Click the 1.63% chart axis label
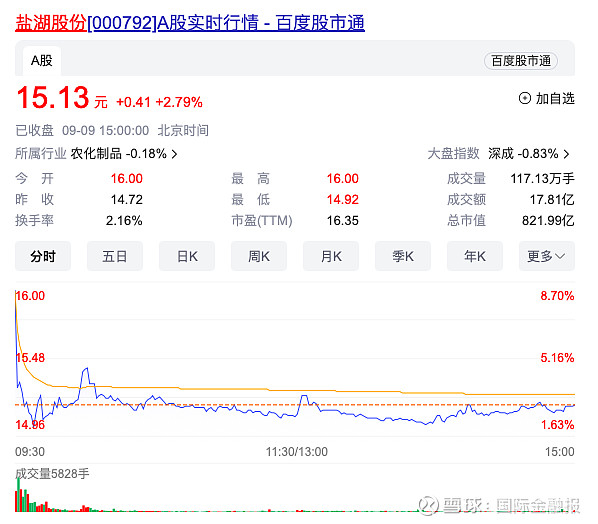The height and width of the screenshot is (524, 598). pyautogui.click(x=558, y=424)
